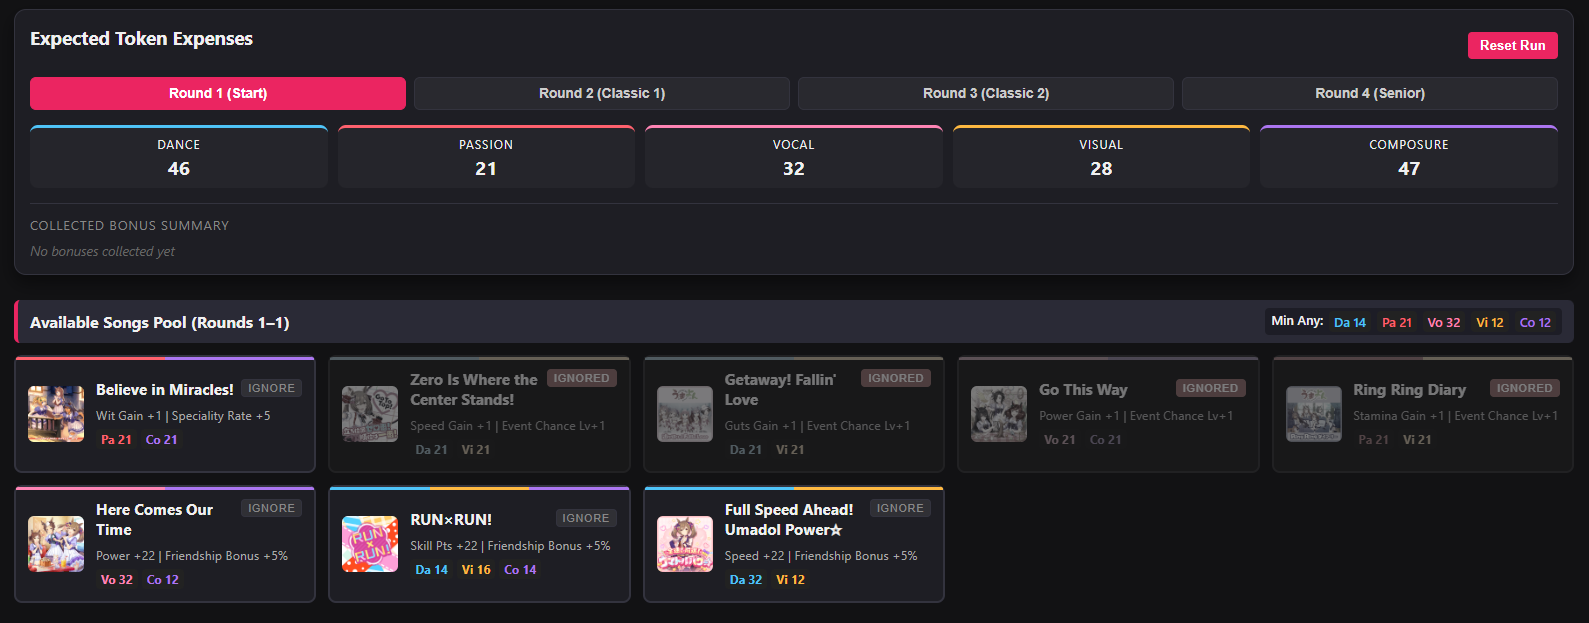Click the Ring Ring Diary song thumbnail
The width and height of the screenshot is (1589, 623).
[1314, 414]
